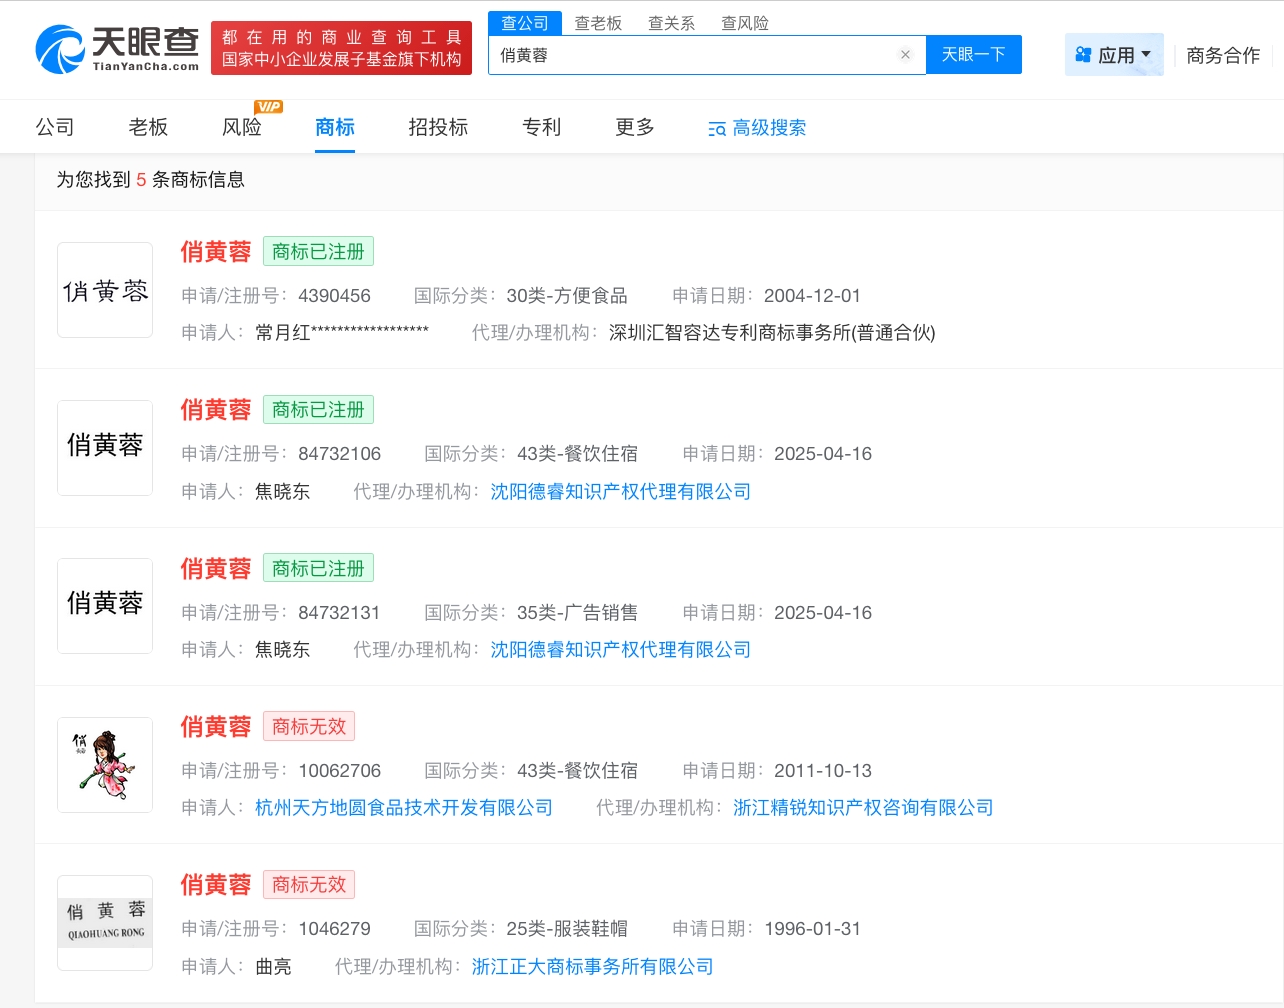Open agency 浙江精锐知识产权咨询有限公司
Viewport: 1284px width, 1008px height.
pos(863,807)
